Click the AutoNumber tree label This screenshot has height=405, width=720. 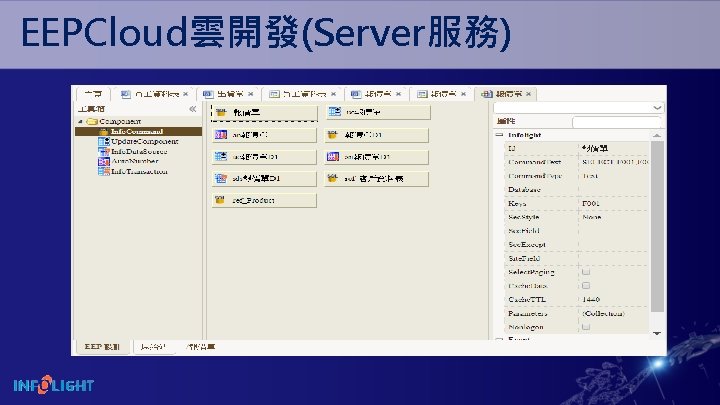pyautogui.click(x=135, y=161)
